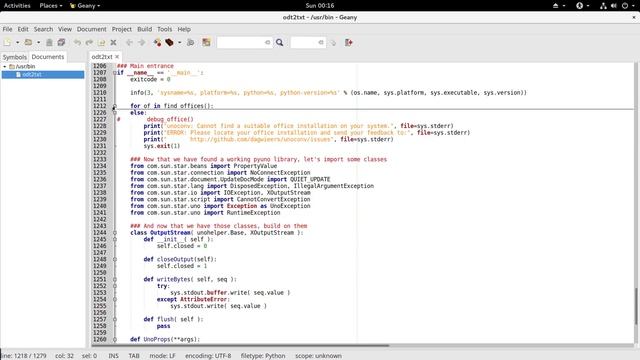Click the volume speaker tray icon

pos(613,5)
